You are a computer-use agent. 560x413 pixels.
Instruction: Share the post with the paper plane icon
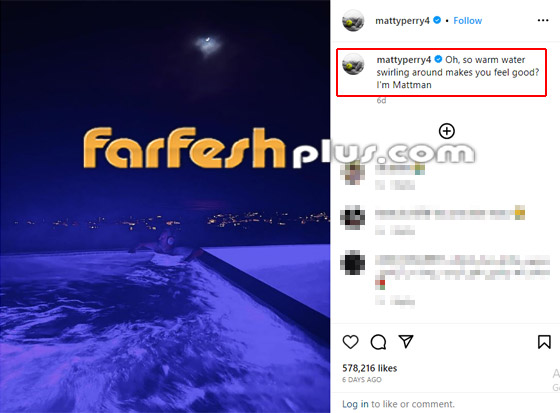pos(406,342)
